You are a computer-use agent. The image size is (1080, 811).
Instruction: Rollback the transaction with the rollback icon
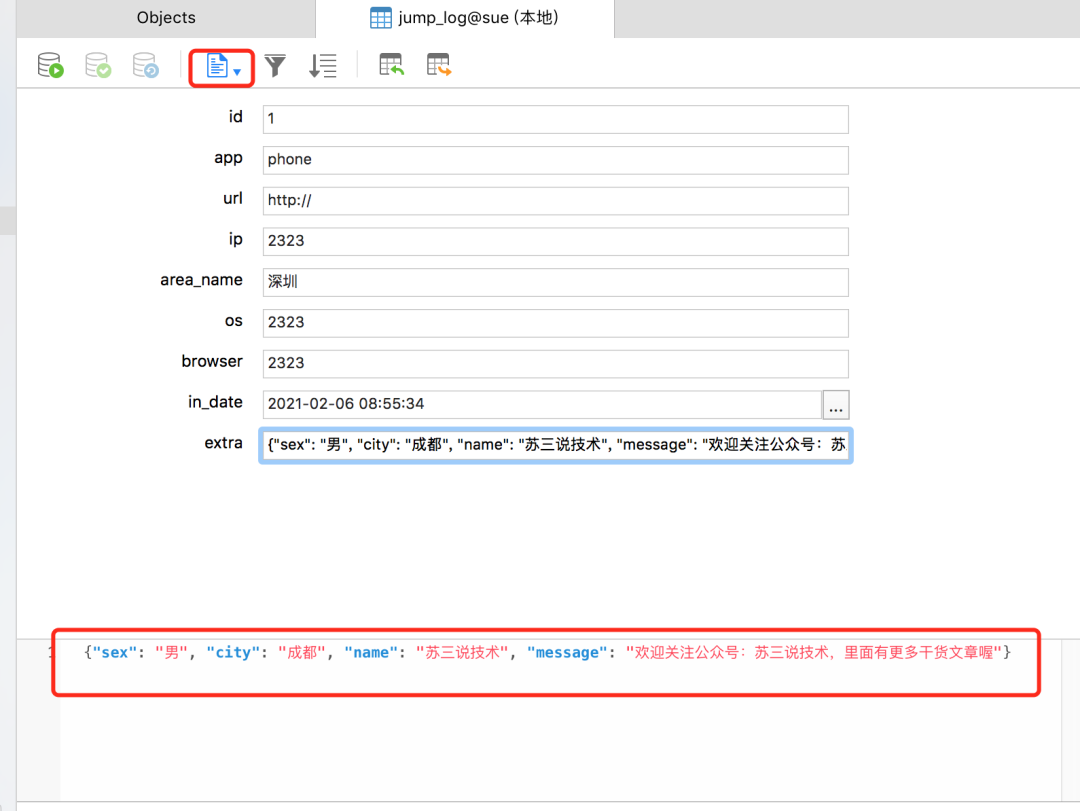click(145, 64)
